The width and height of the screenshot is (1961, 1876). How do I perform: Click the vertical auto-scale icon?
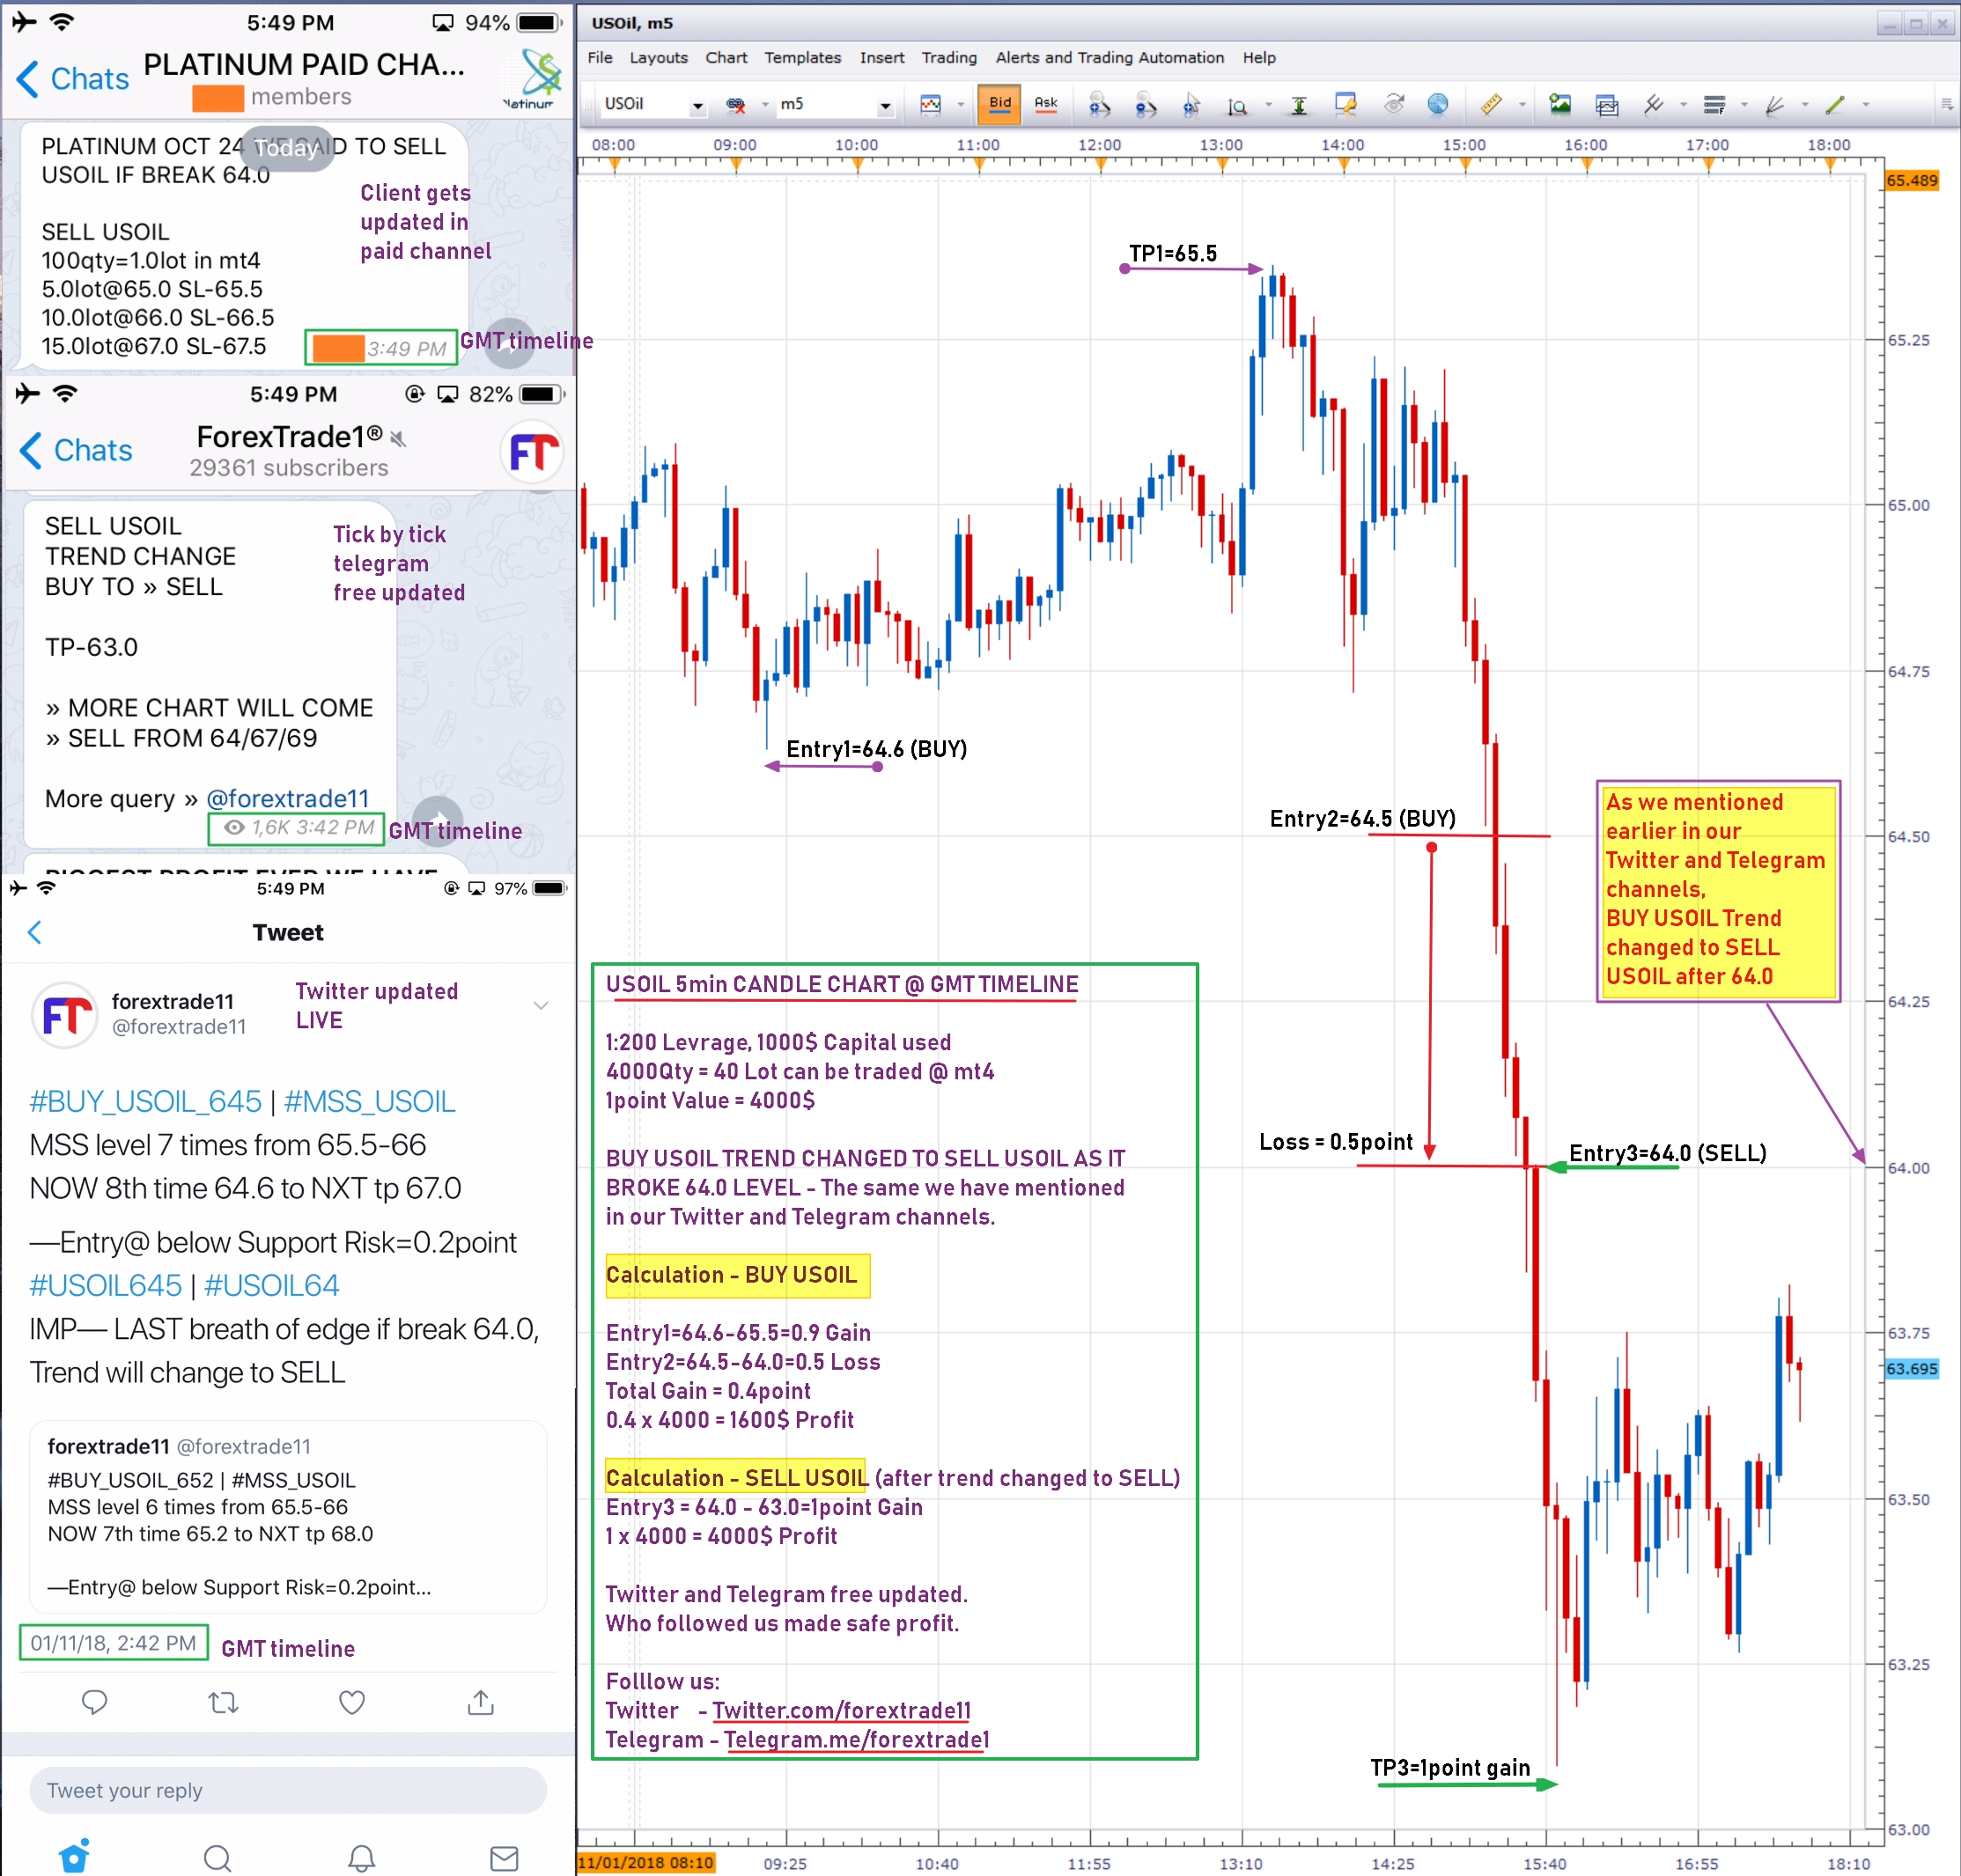click(x=1299, y=105)
